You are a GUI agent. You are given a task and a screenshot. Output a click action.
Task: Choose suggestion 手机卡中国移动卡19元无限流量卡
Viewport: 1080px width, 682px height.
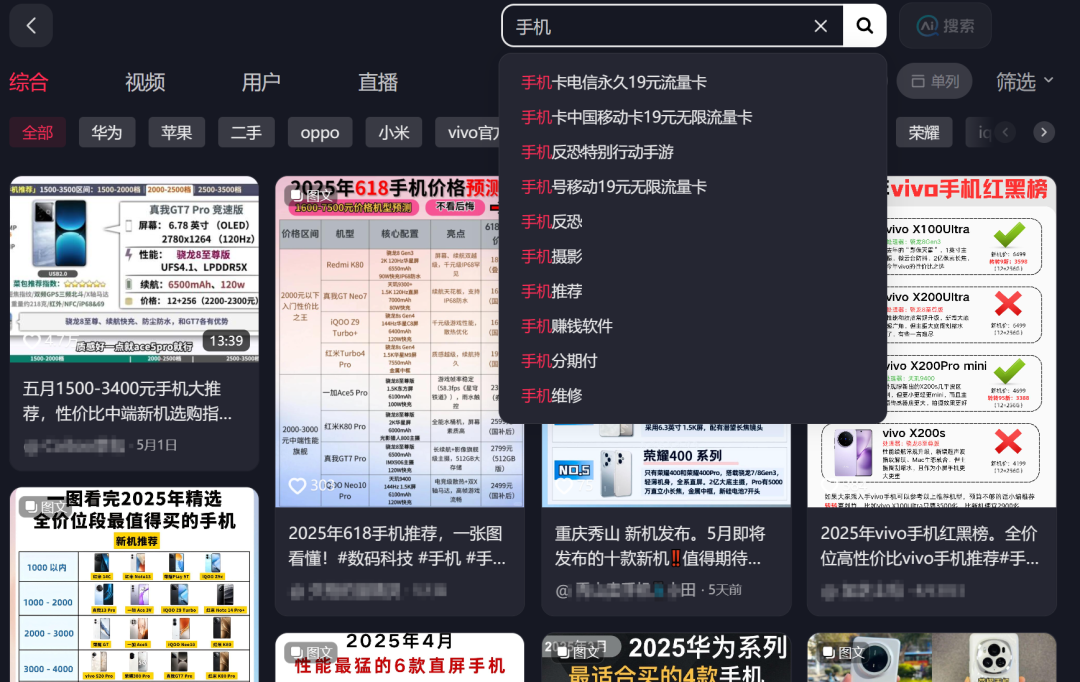point(692,117)
